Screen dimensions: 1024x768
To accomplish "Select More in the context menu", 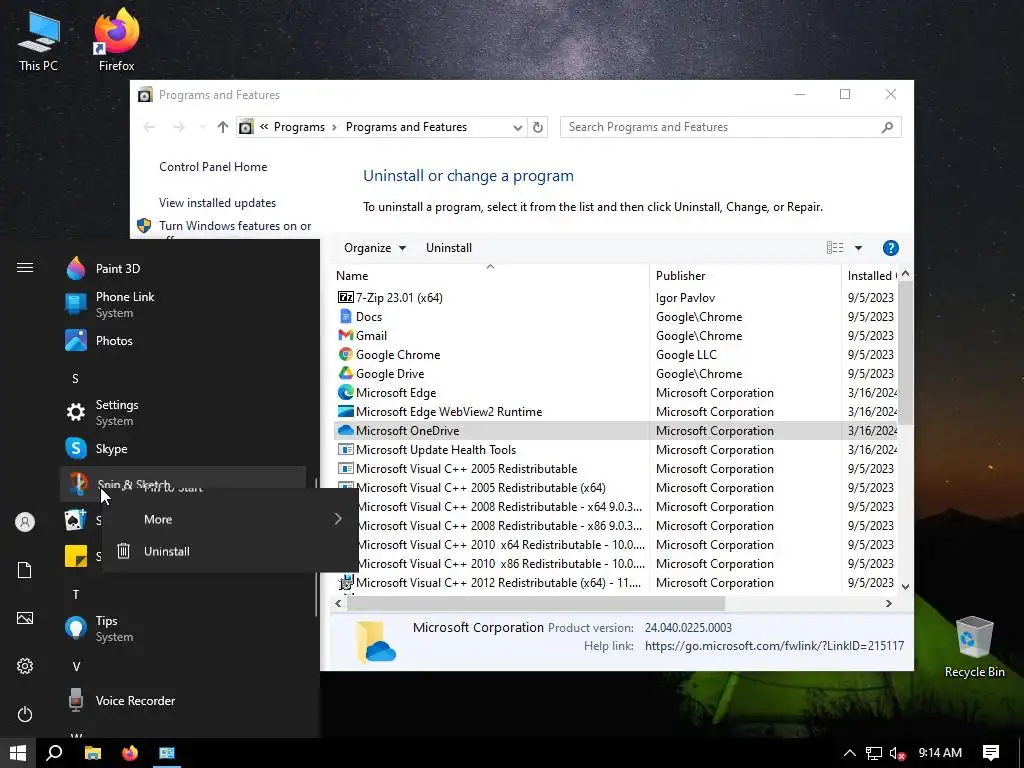I will pos(230,519).
